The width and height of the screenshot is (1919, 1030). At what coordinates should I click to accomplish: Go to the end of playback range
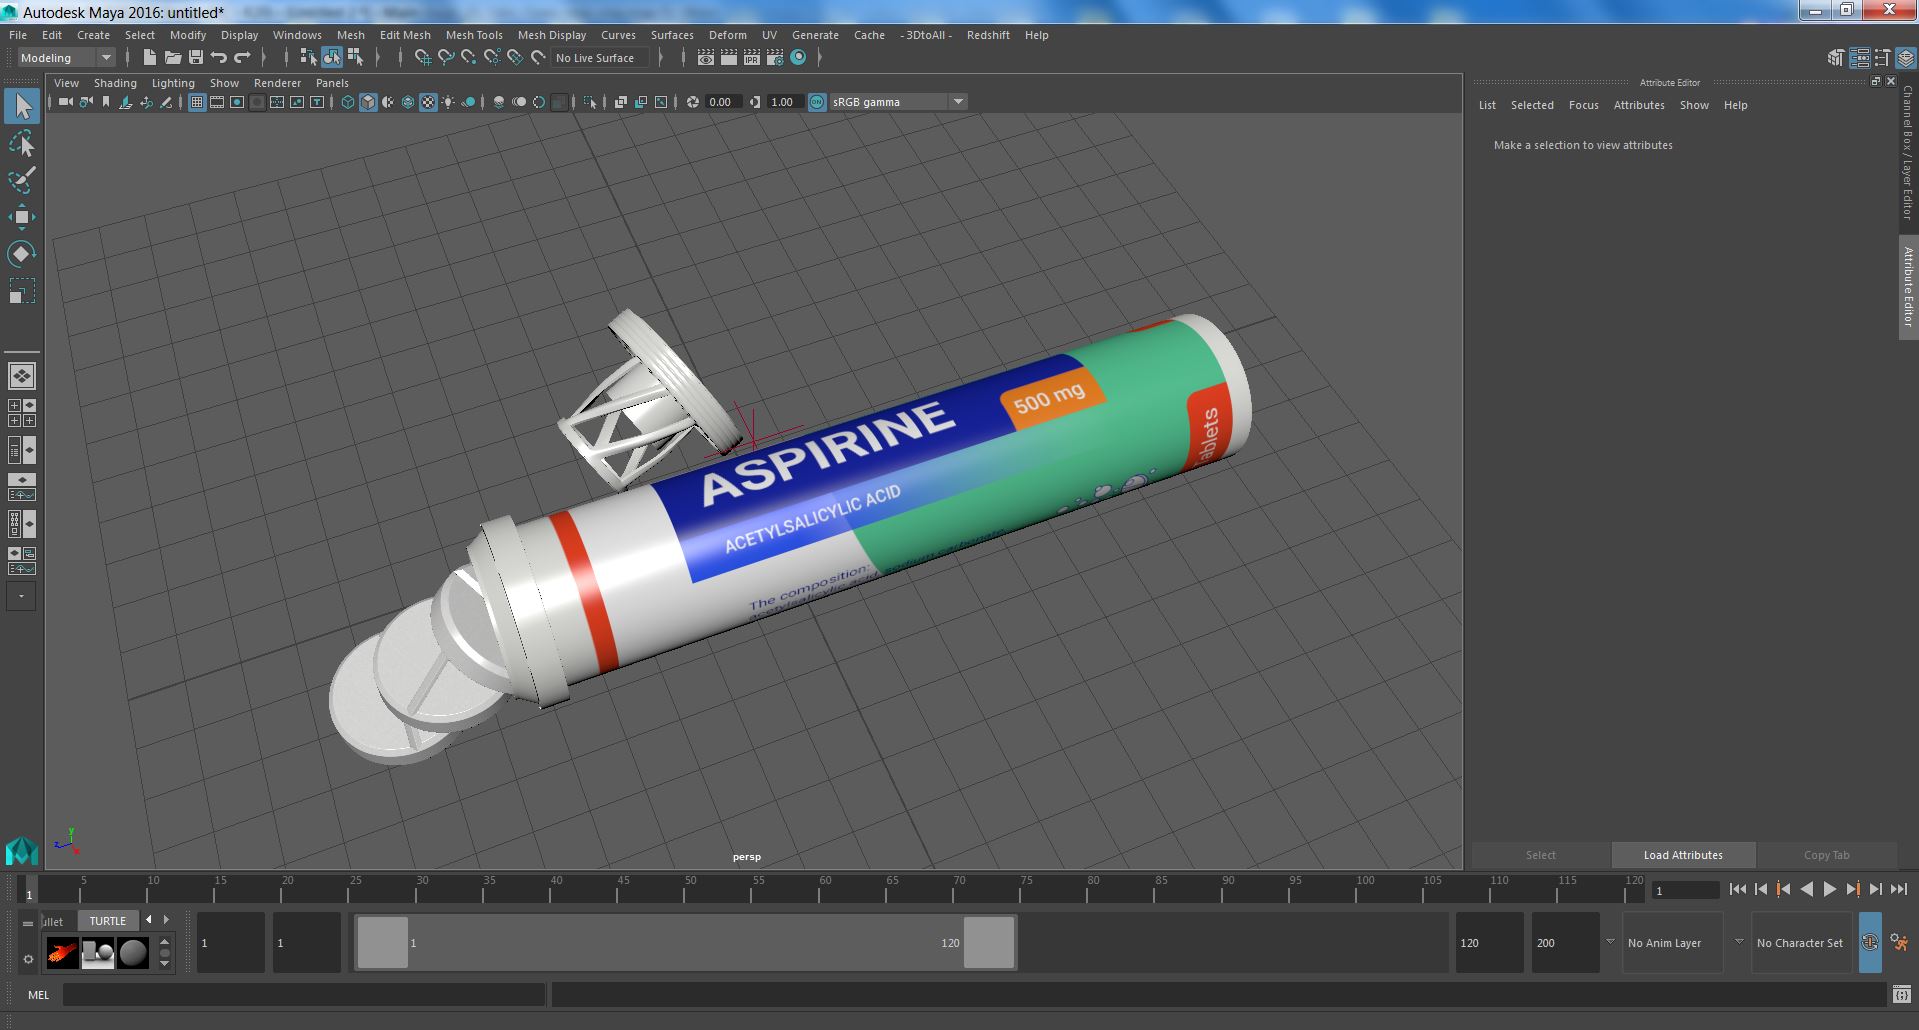1898,889
